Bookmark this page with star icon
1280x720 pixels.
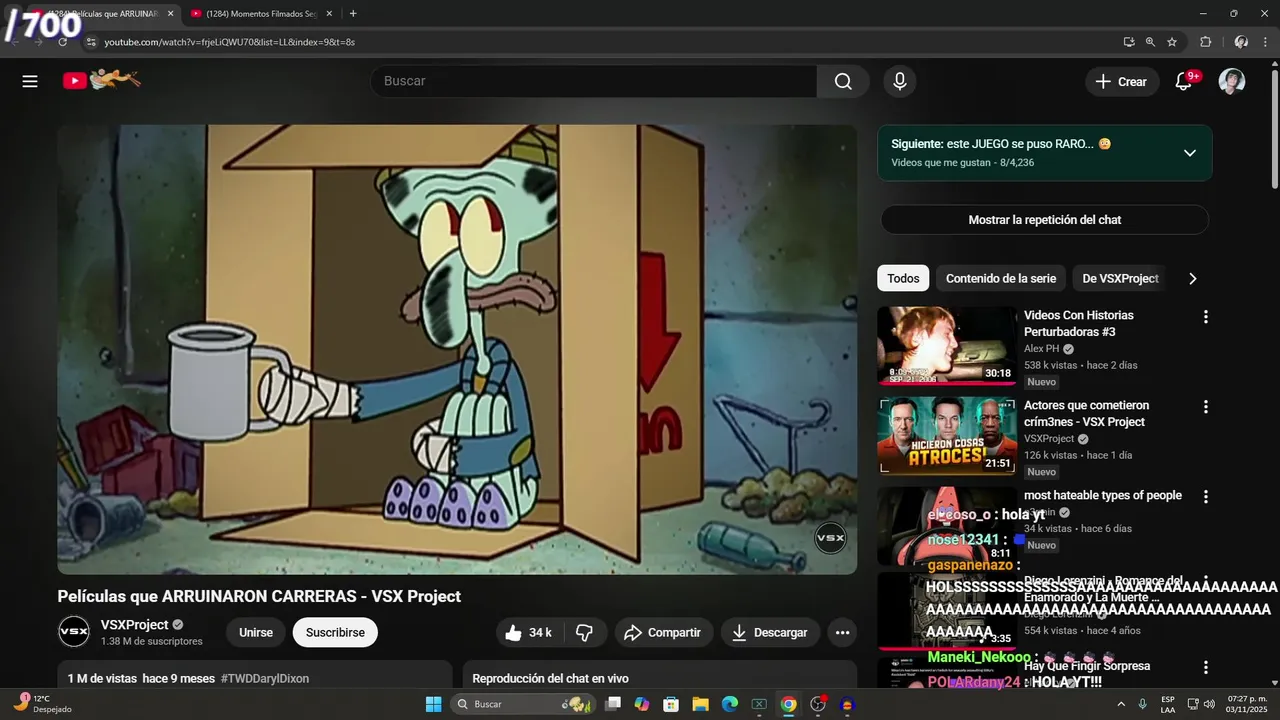1172,42
